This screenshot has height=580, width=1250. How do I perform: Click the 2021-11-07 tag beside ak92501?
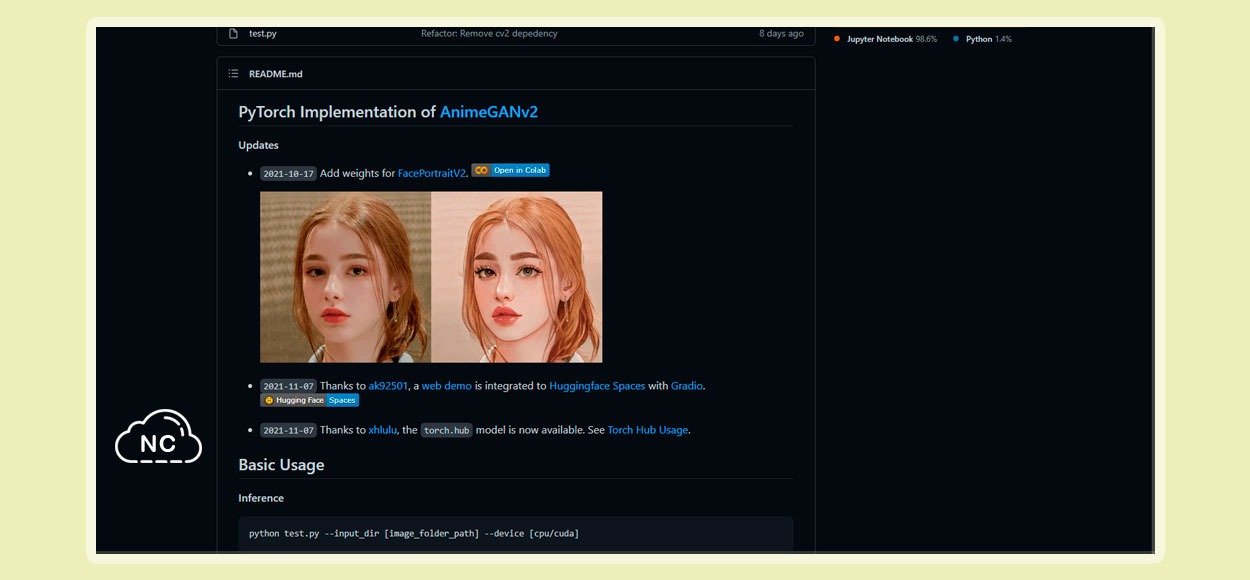click(x=288, y=385)
